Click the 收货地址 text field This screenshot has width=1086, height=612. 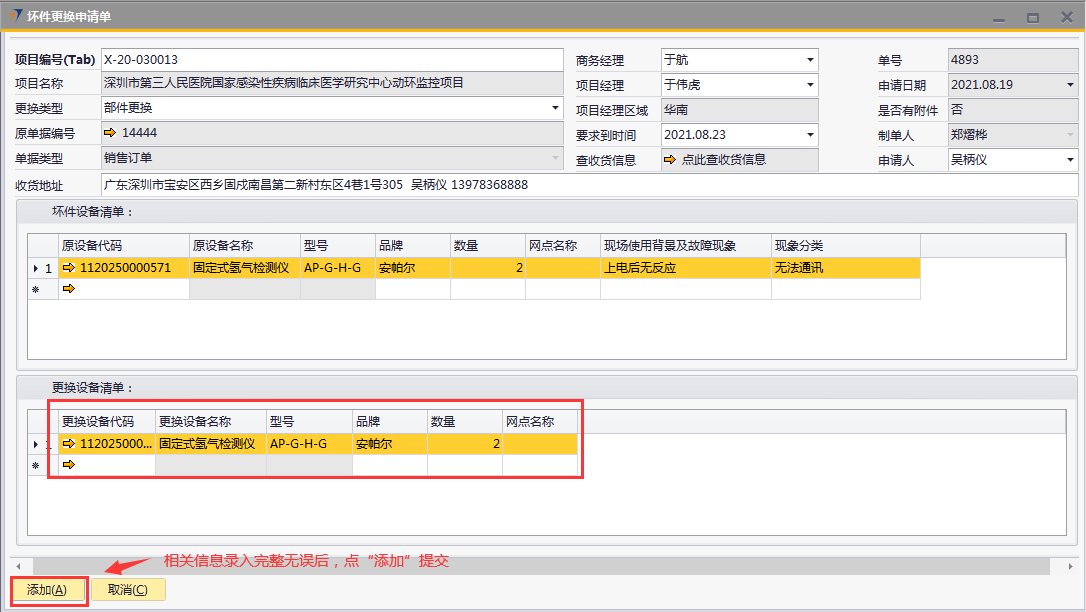point(588,185)
